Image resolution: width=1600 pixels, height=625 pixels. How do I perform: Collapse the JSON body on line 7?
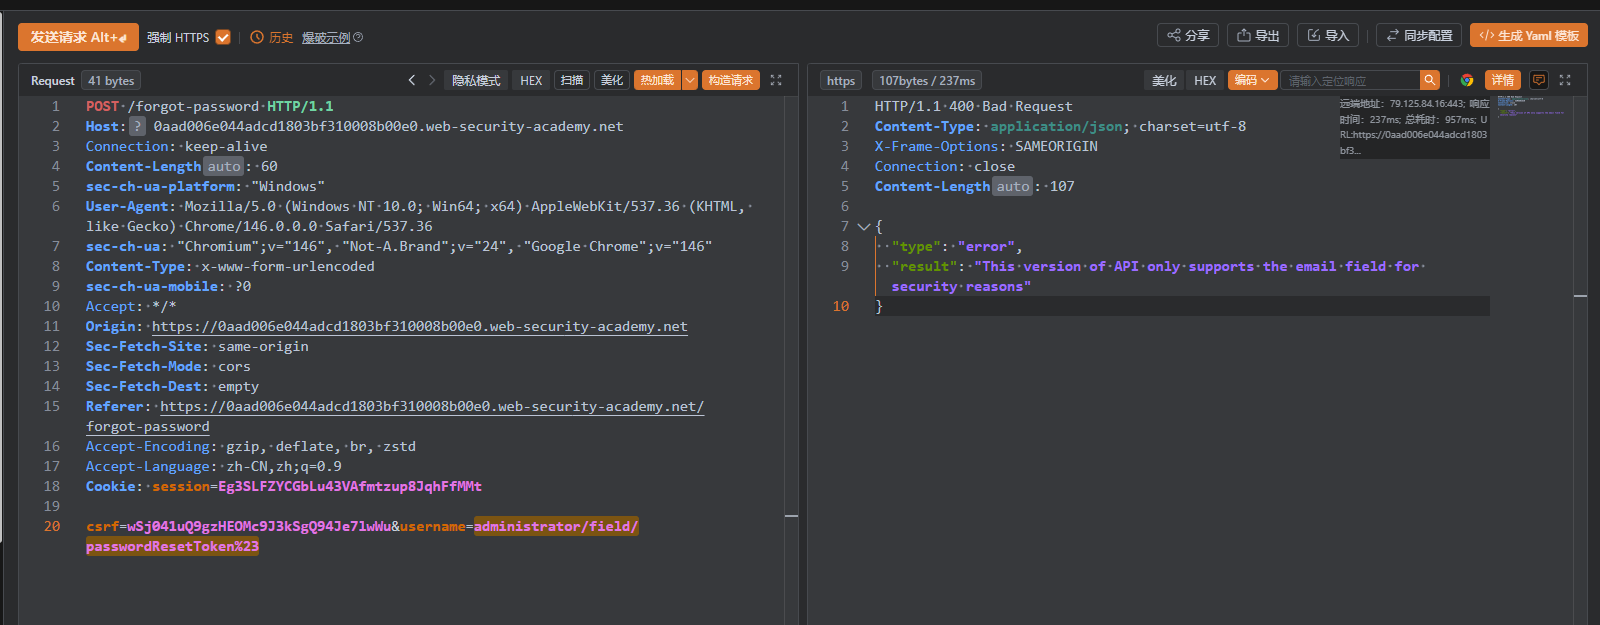863,227
